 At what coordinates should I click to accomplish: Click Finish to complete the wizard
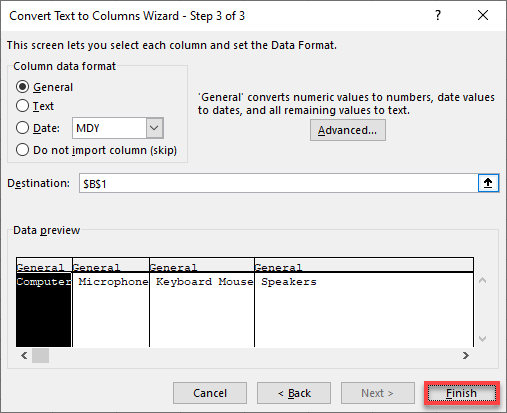[462, 393]
